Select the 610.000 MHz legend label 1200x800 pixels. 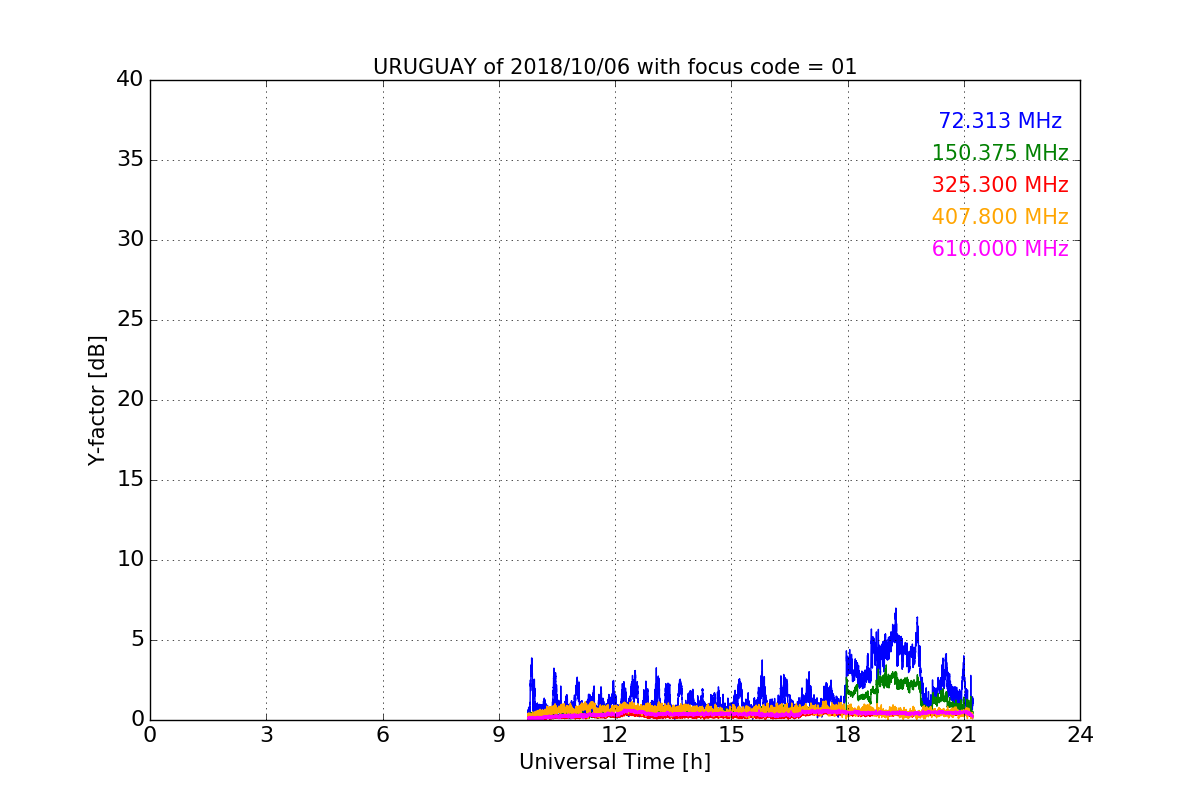tap(1000, 249)
